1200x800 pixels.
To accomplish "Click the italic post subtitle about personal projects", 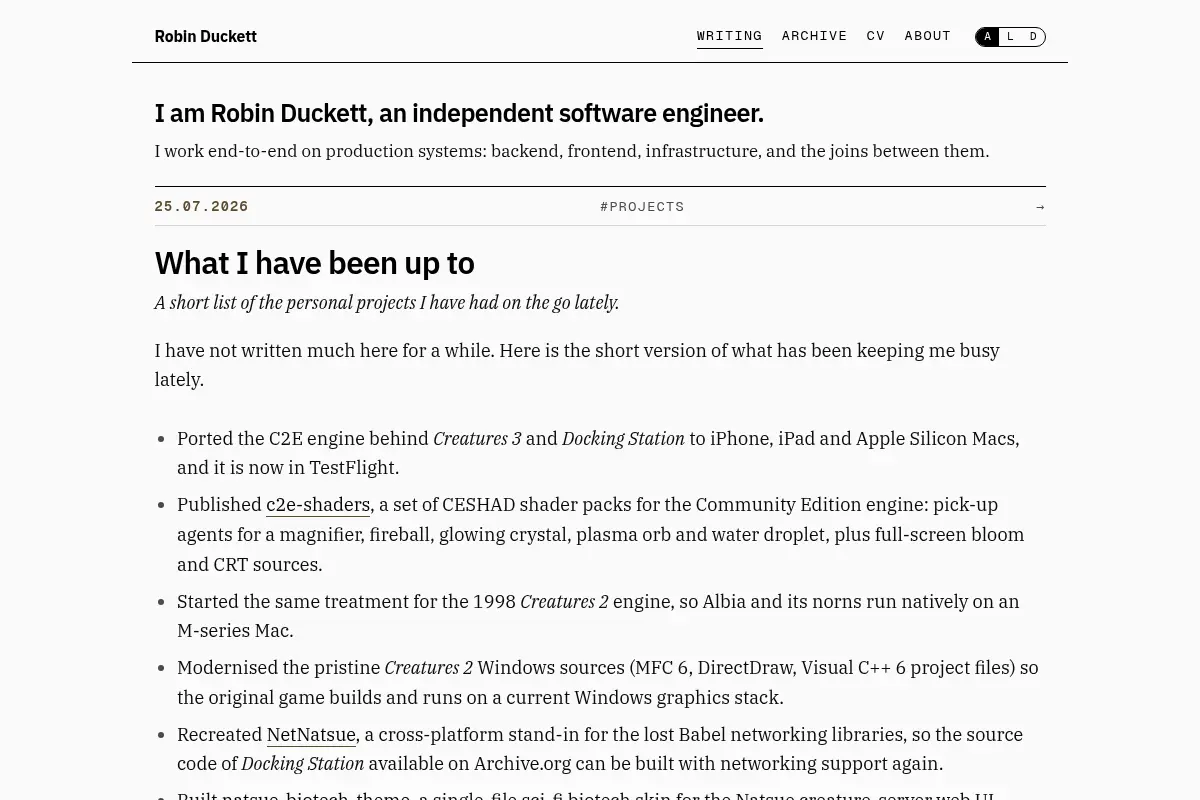I will click(387, 303).
